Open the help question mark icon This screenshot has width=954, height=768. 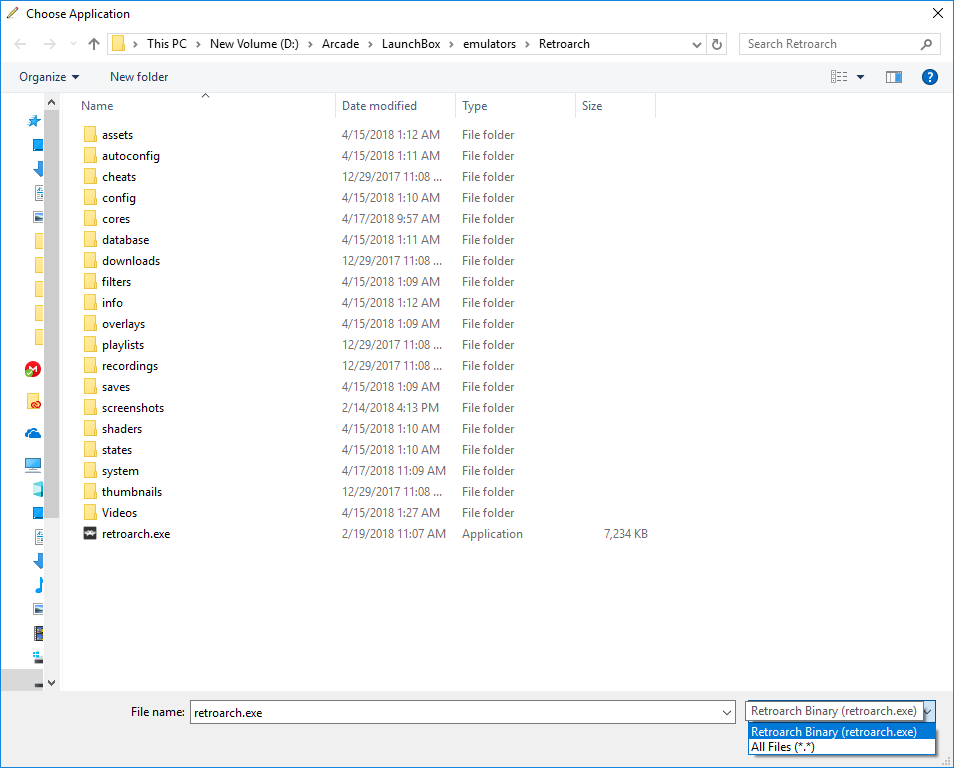[x=930, y=77]
